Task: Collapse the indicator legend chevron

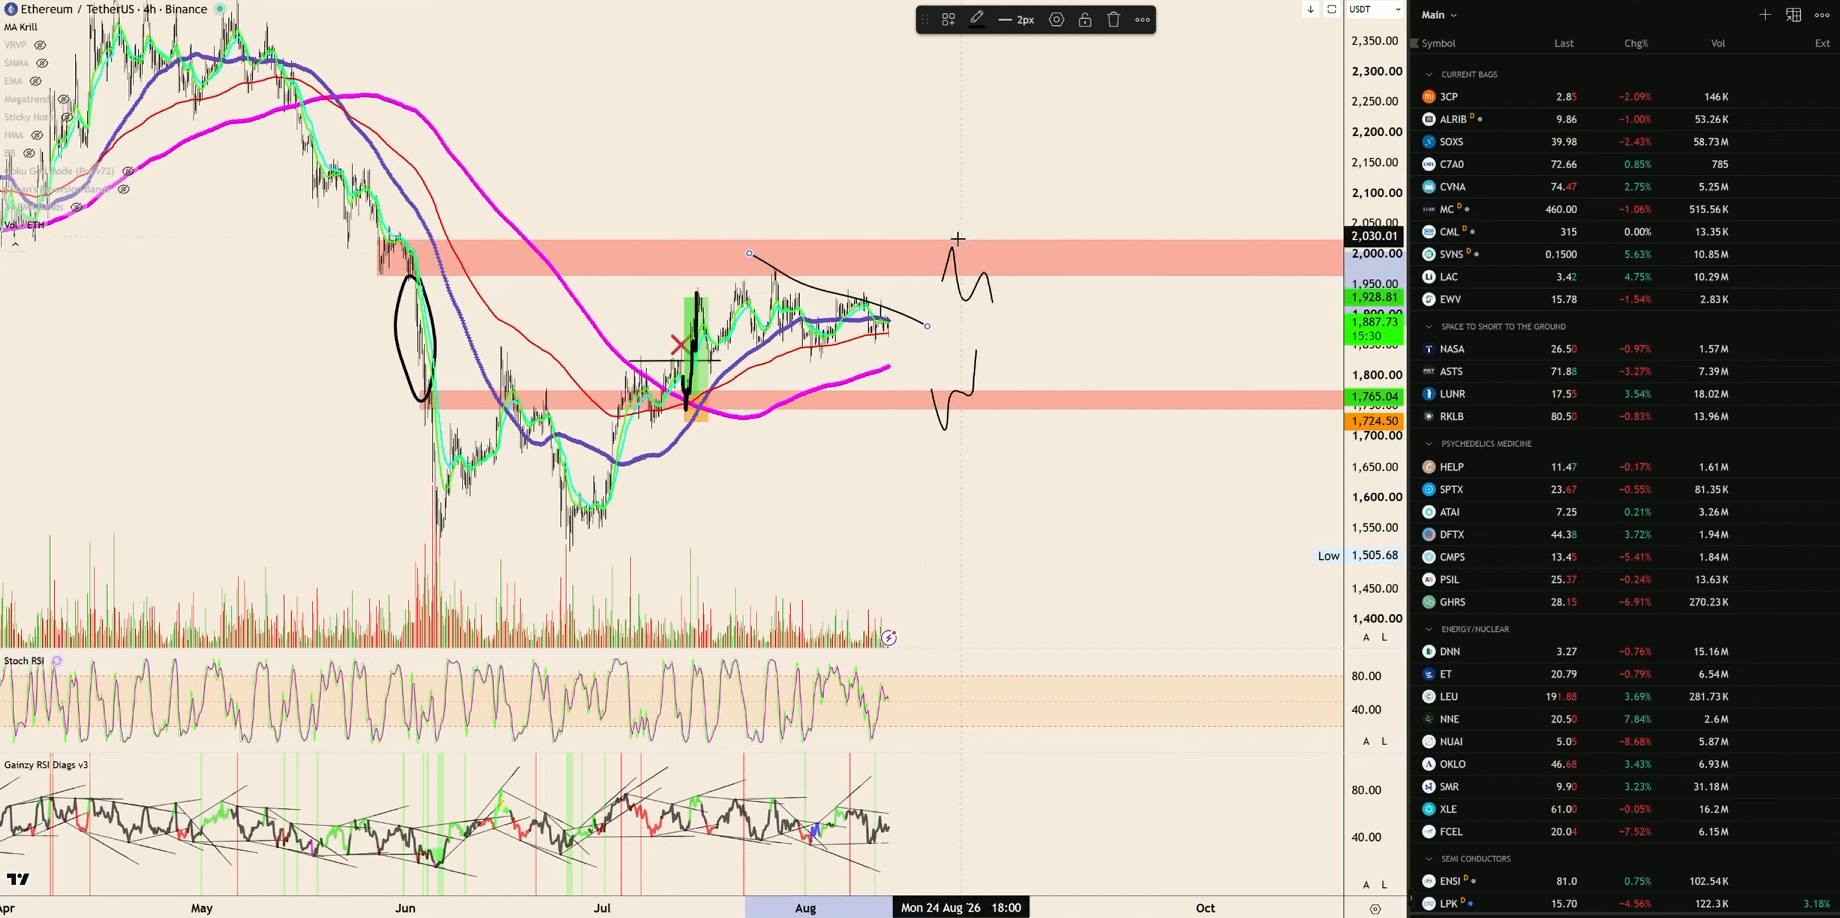Action: coord(14,243)
